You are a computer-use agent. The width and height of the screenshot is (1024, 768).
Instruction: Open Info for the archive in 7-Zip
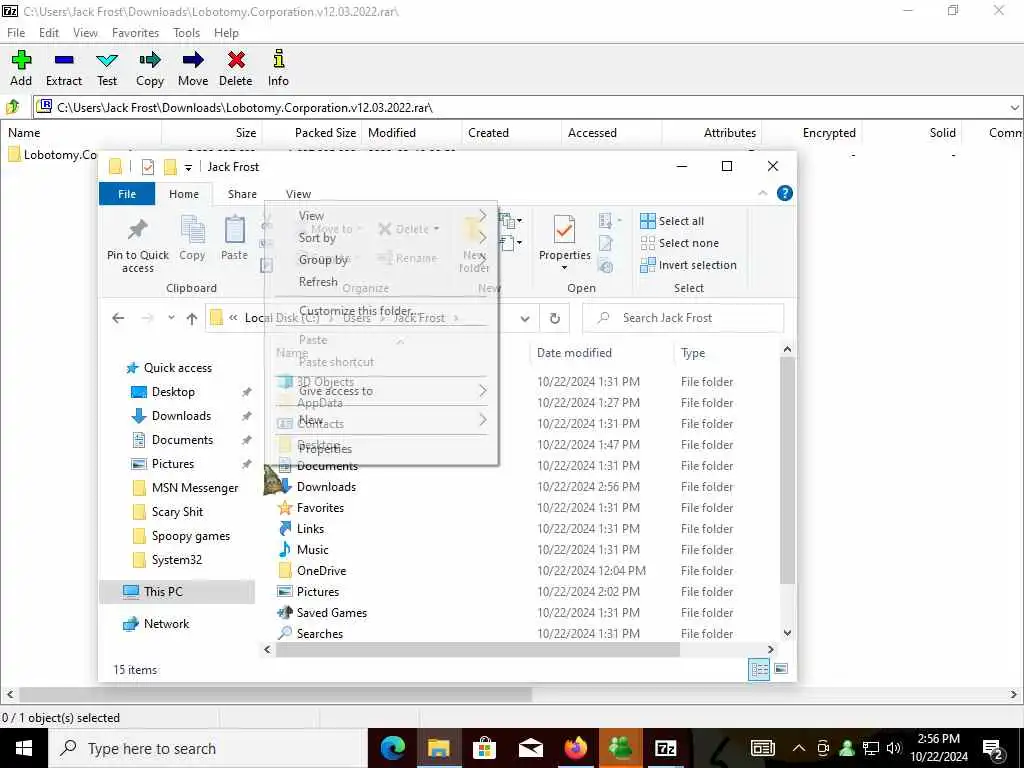(278, 68)
